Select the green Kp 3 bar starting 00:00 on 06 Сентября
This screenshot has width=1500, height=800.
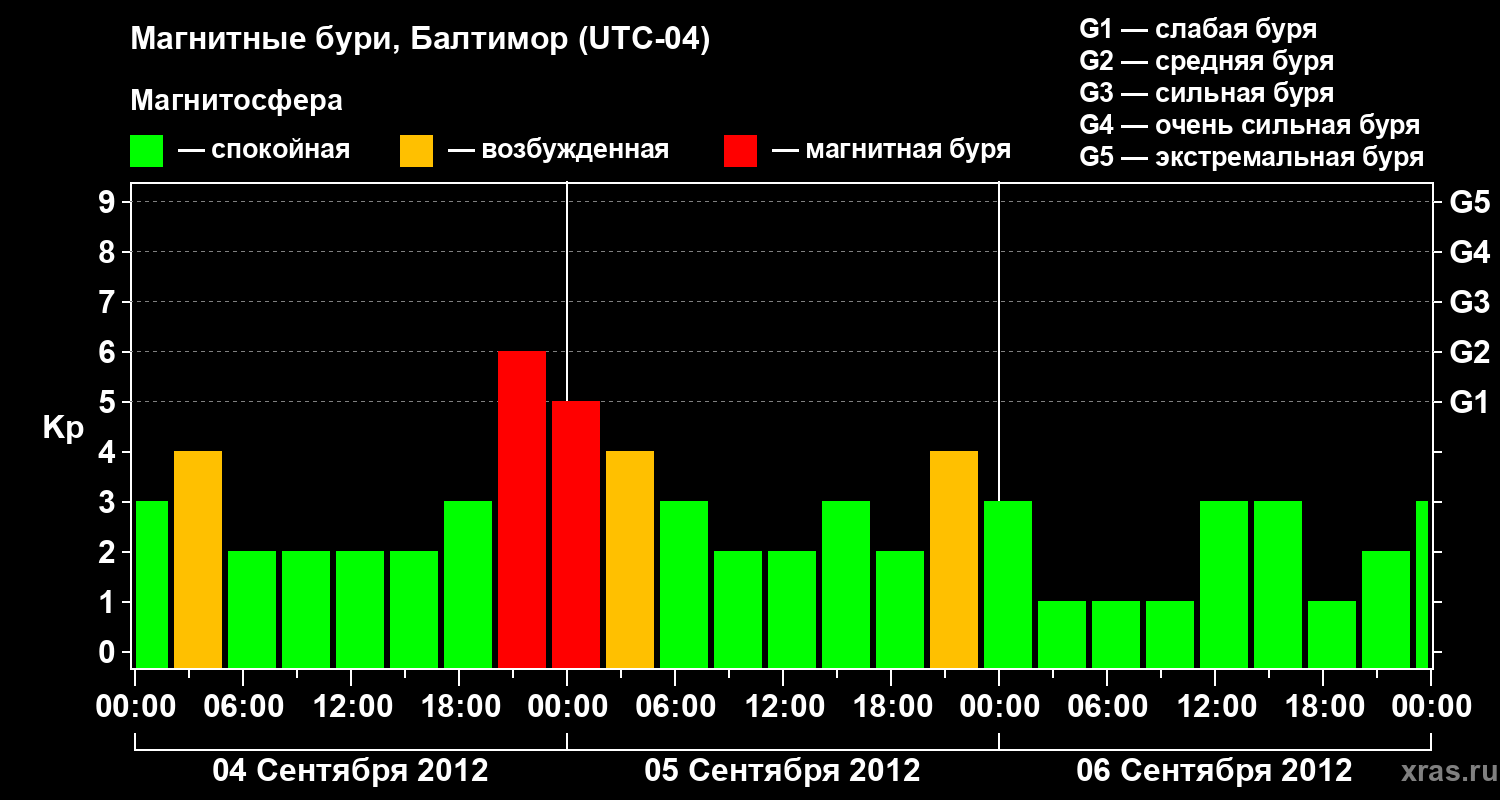coord(1008,585)
